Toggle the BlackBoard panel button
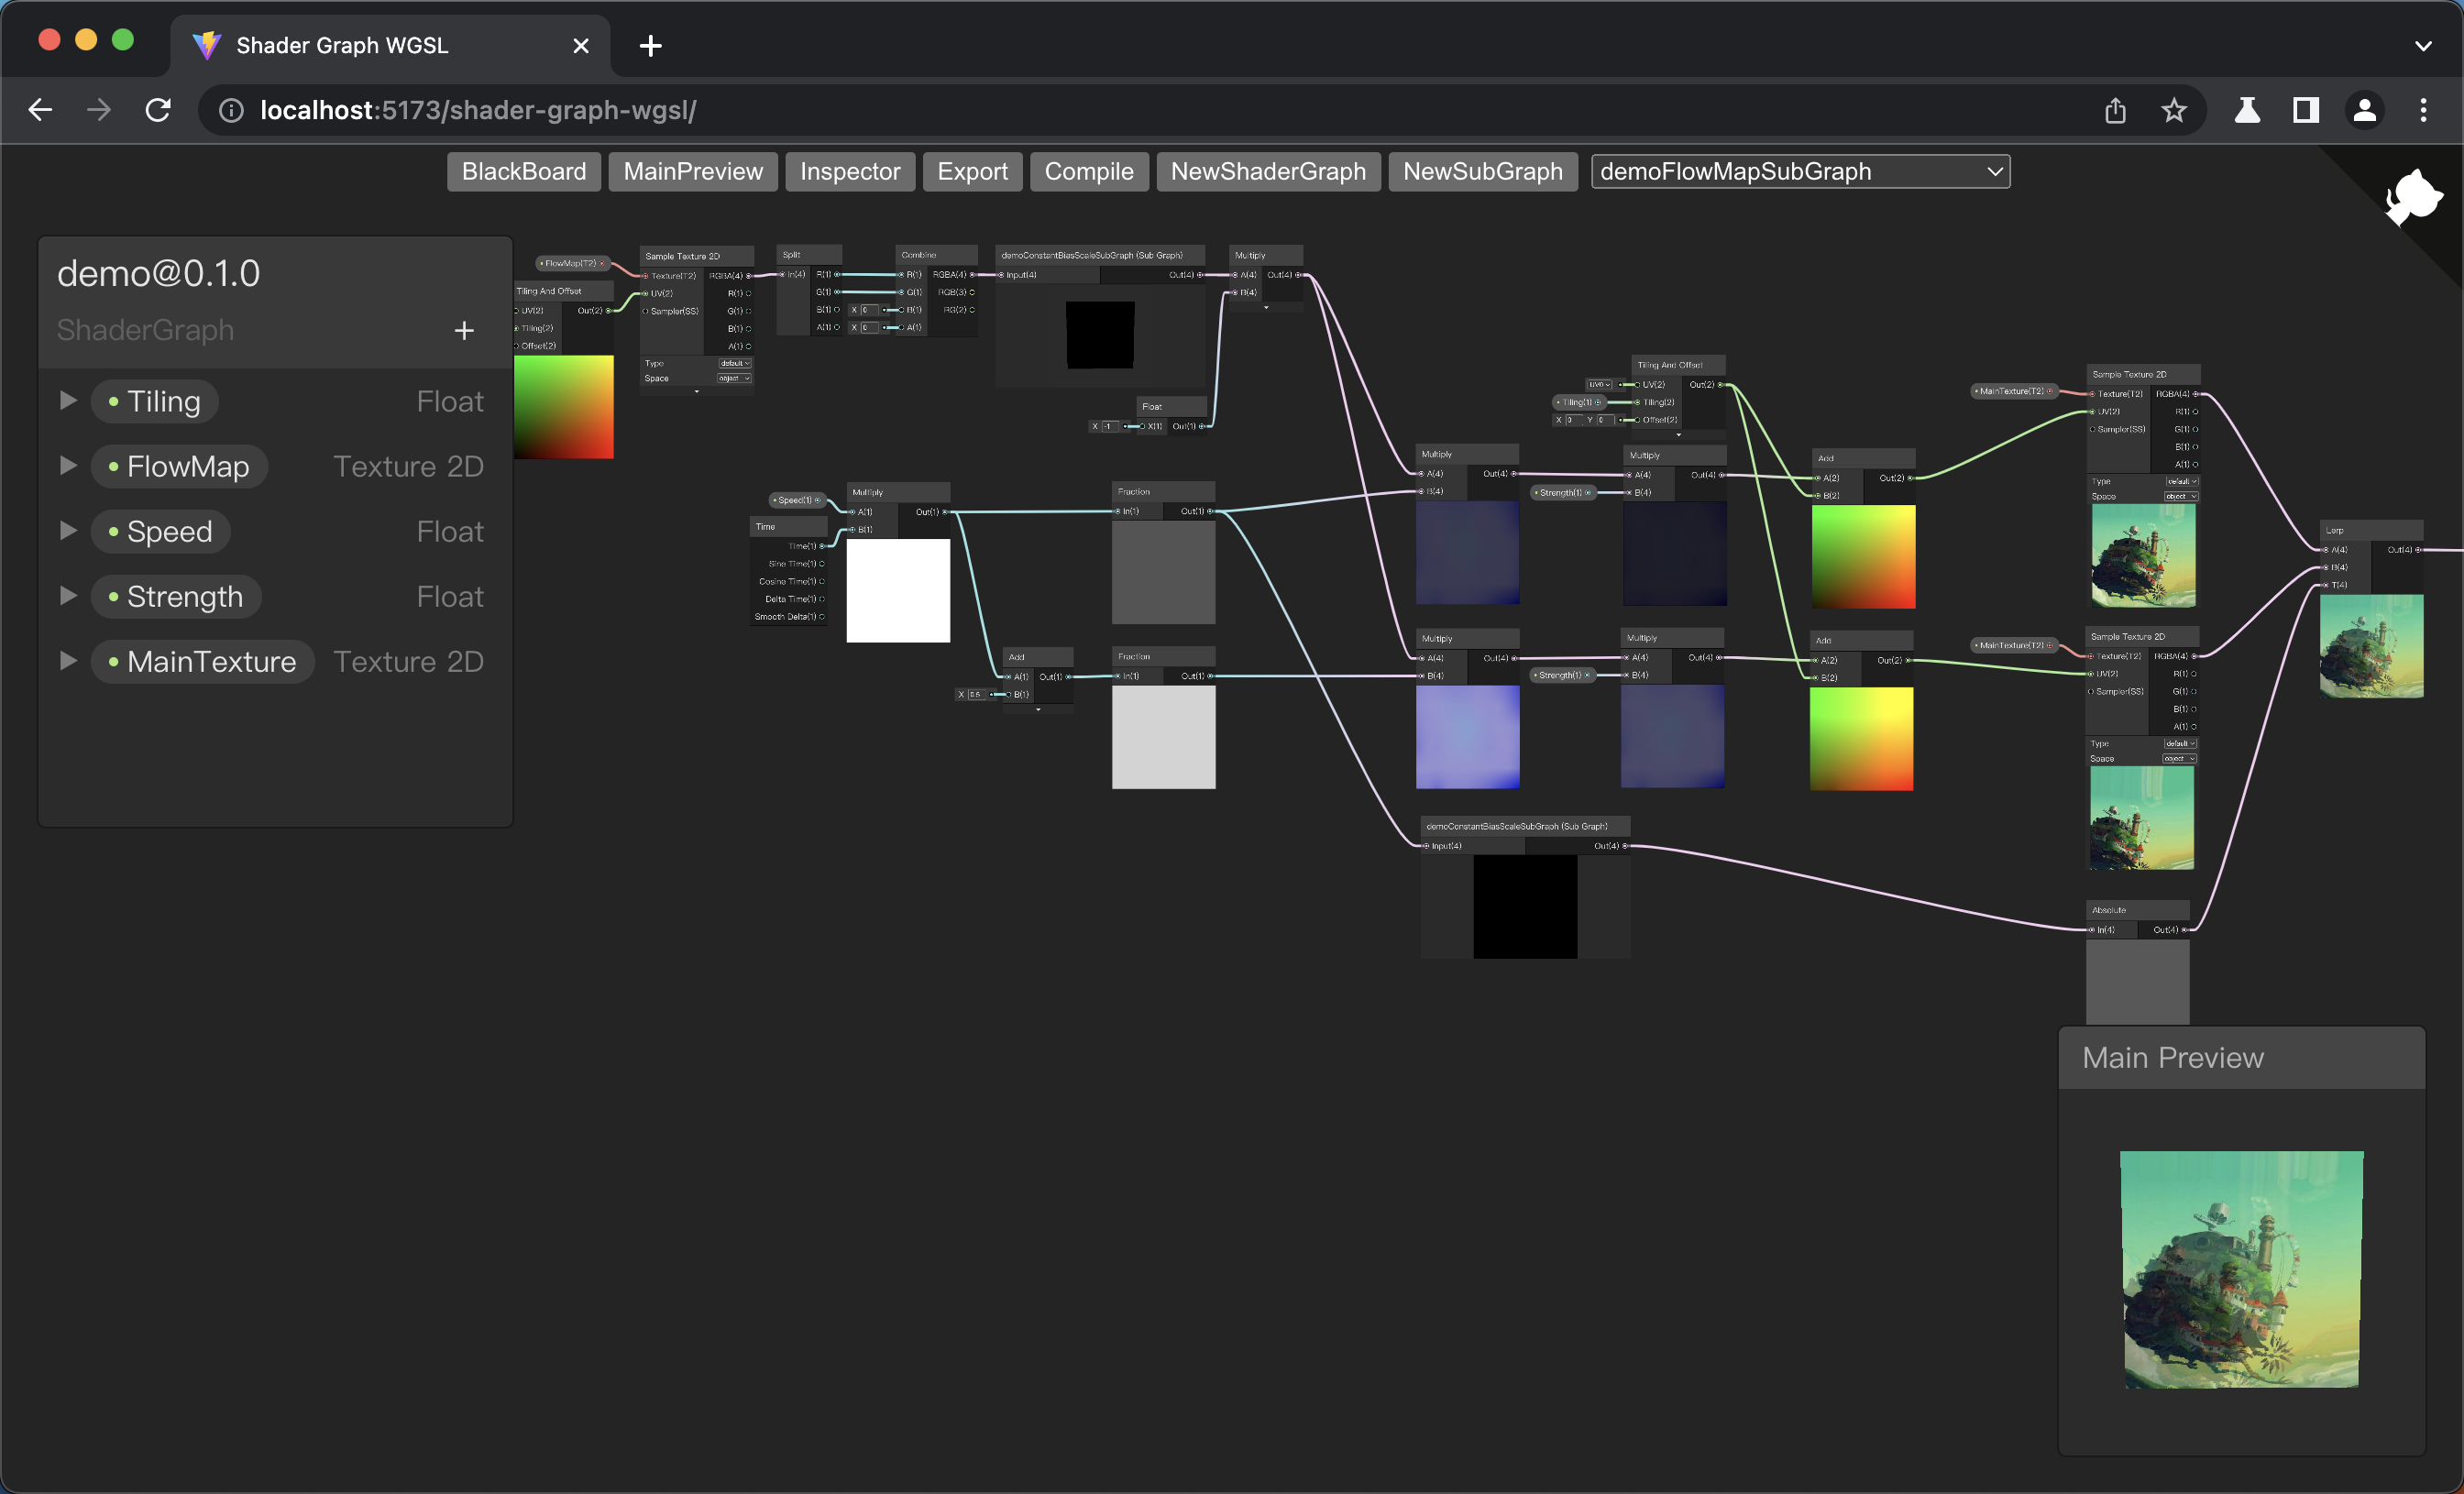The image size is (2464, 1494). coord(523,171)
